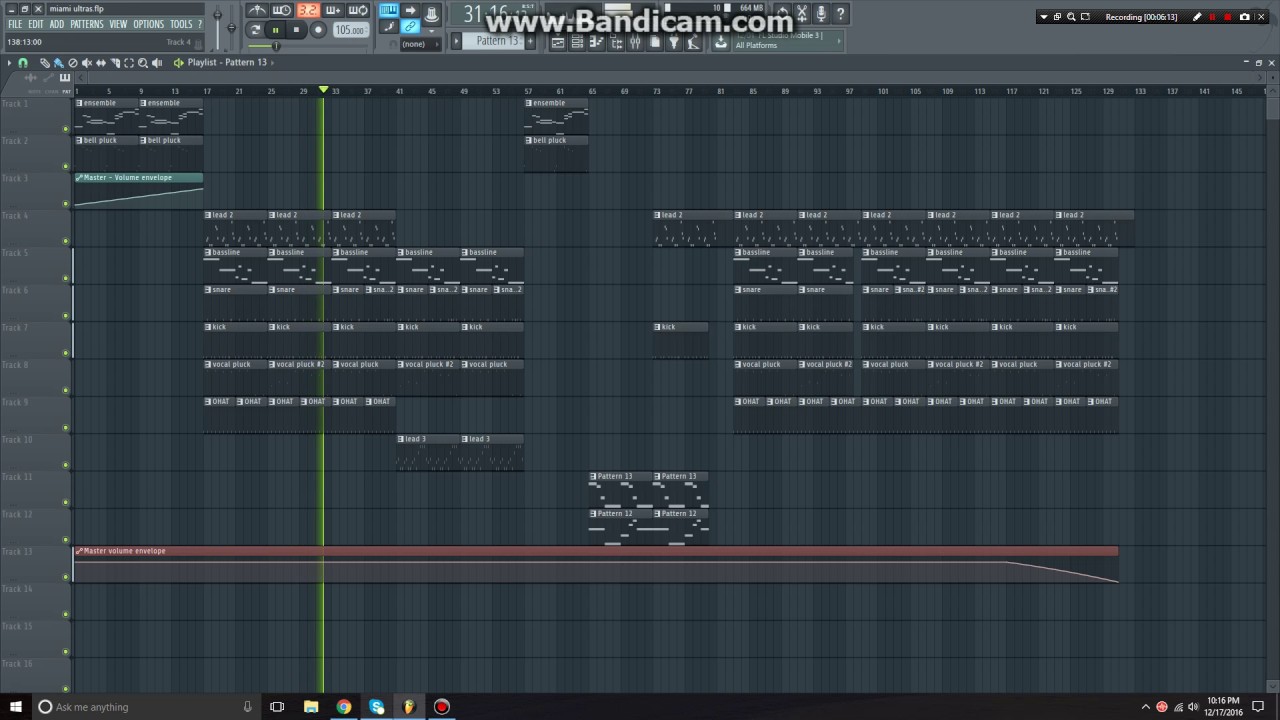
Task: Mute Track 5 using its green dot
Action: point(66,278)
